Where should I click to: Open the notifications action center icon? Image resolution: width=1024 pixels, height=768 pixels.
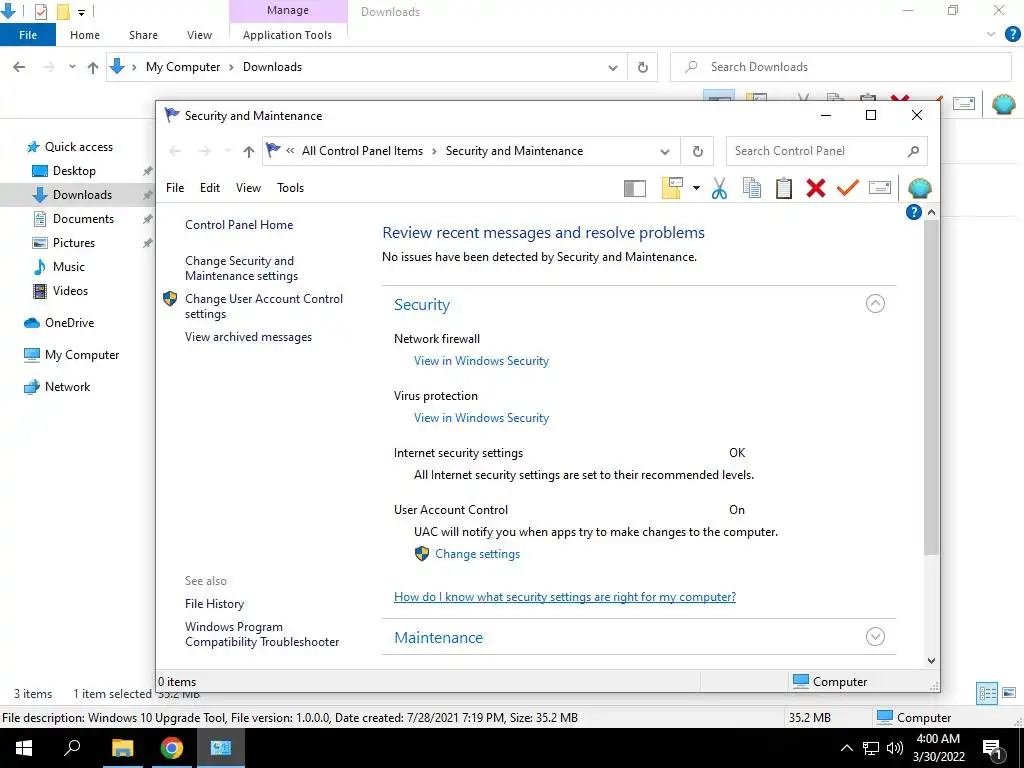[993, 749]
